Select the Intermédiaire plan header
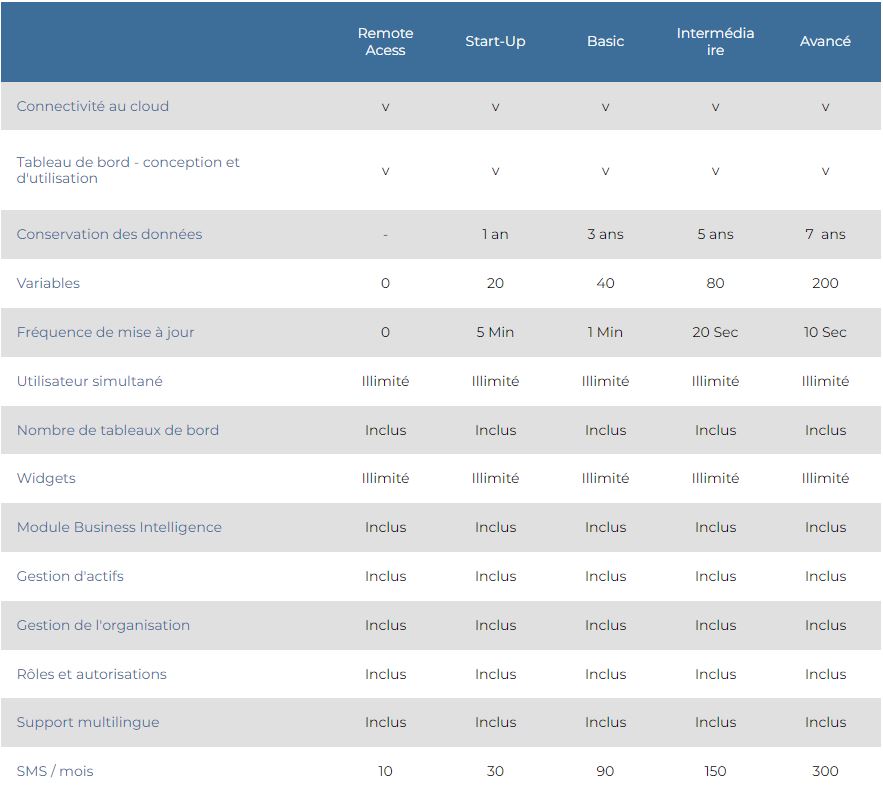This screenshot has height=810, width=883. [x=715, y=42]
